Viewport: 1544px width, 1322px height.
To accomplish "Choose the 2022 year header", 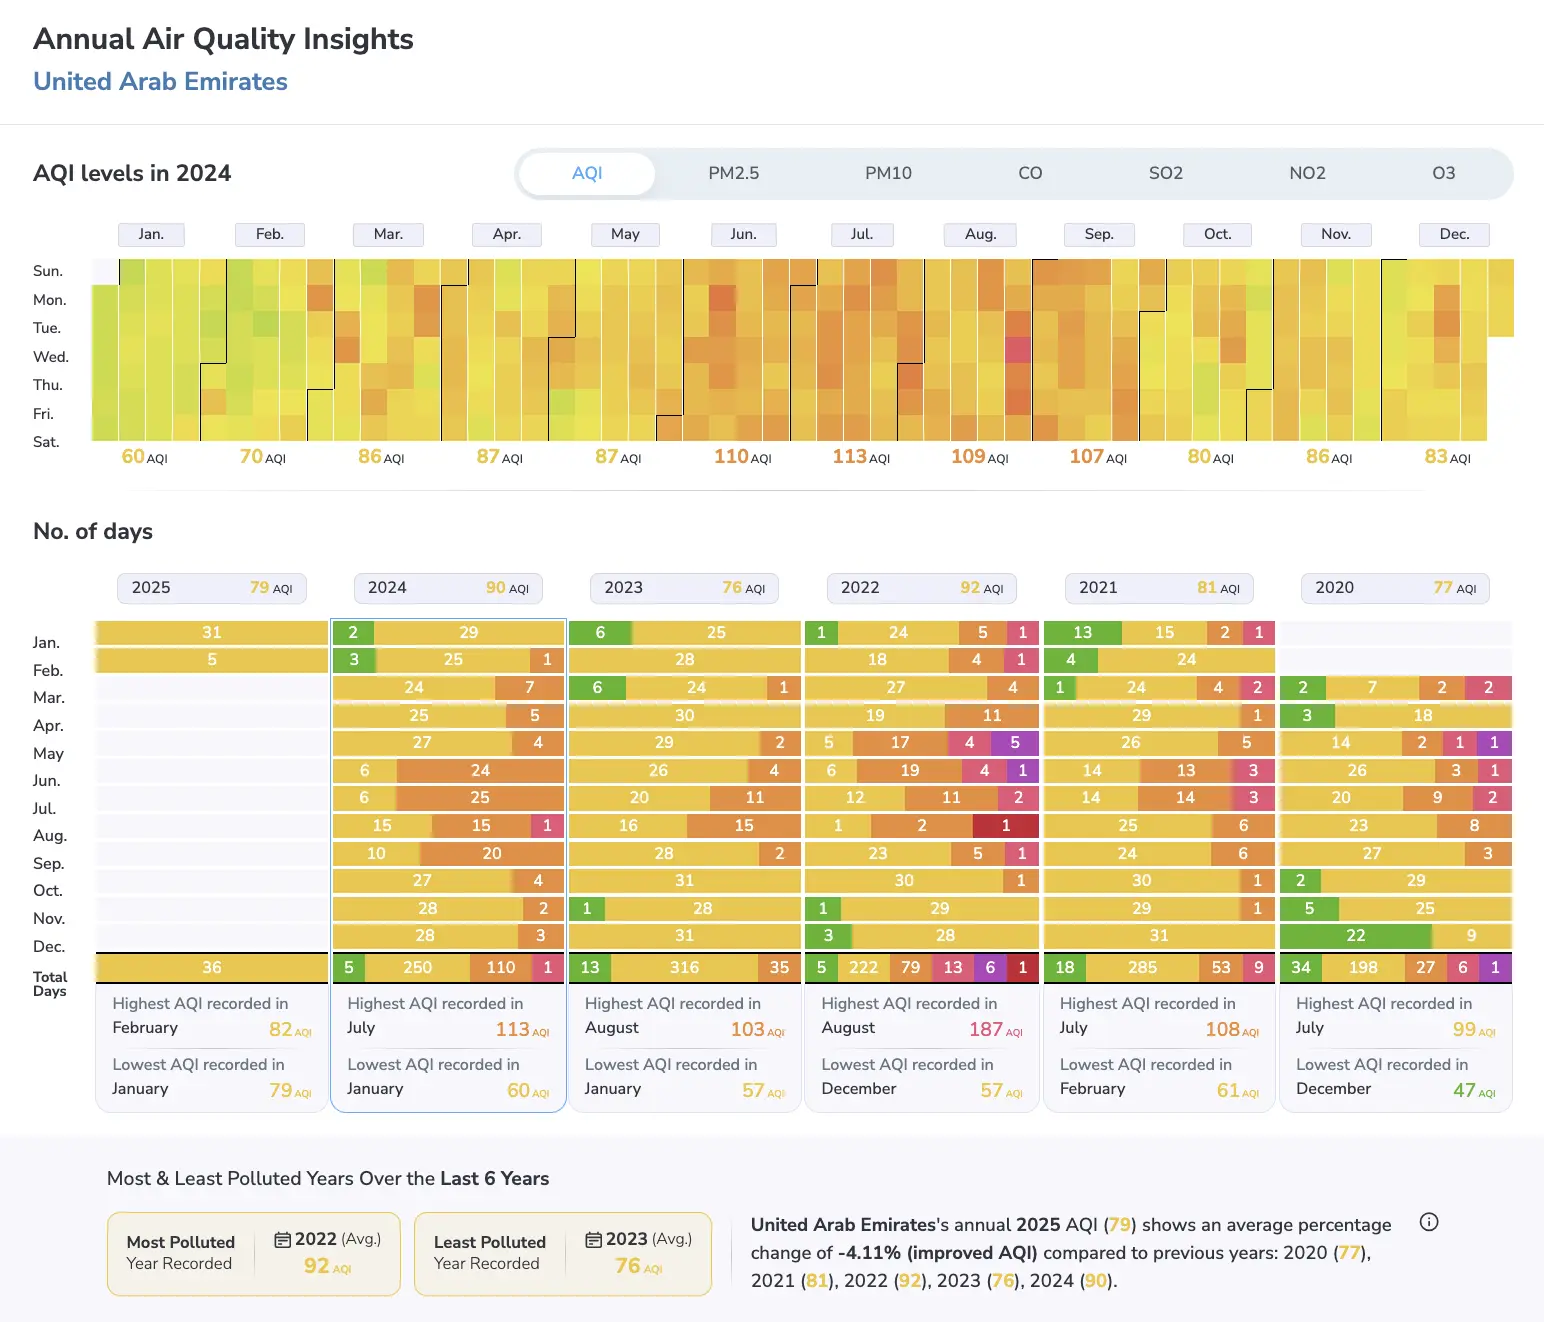I will coord(922,588).
